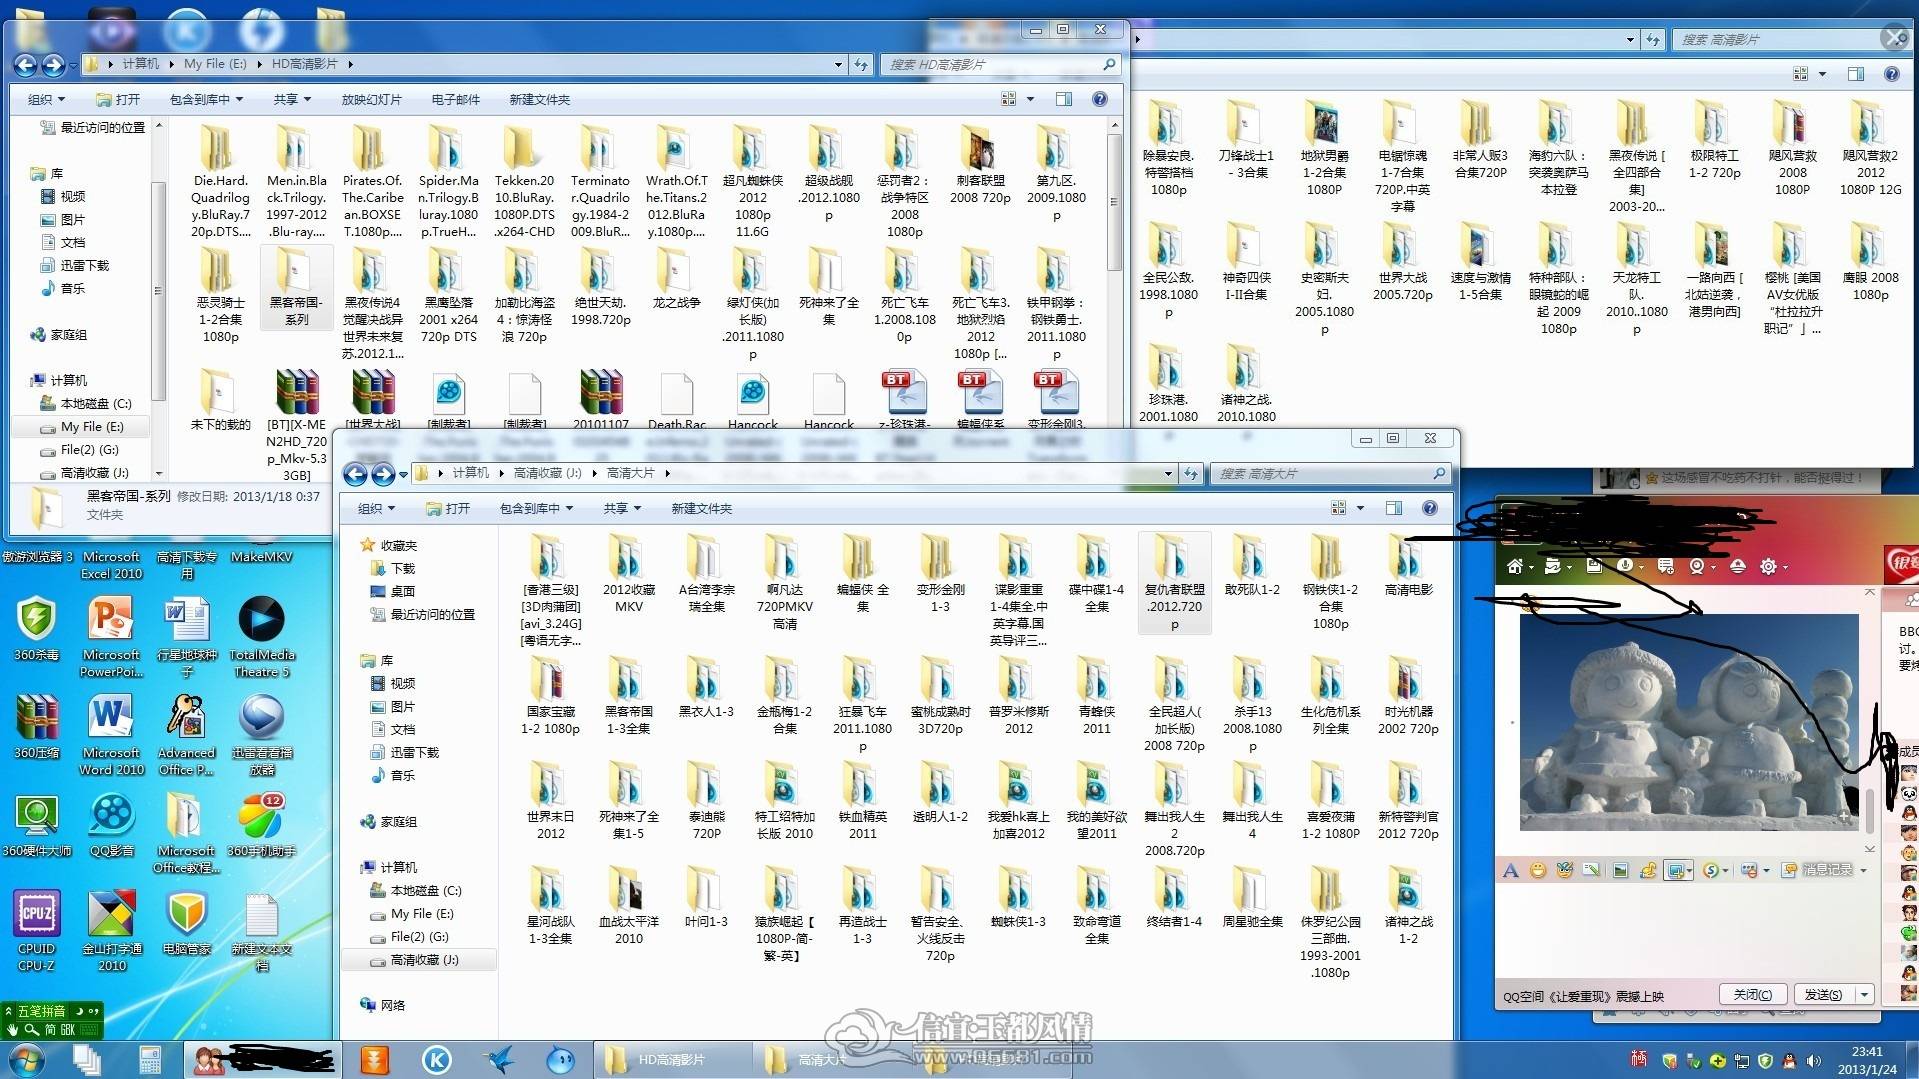This screenshot has width=1919, height=1079.
Task: Click 打开 in 高清大片 toolbar
Action: pyautogui.click(x=448, y=508)
